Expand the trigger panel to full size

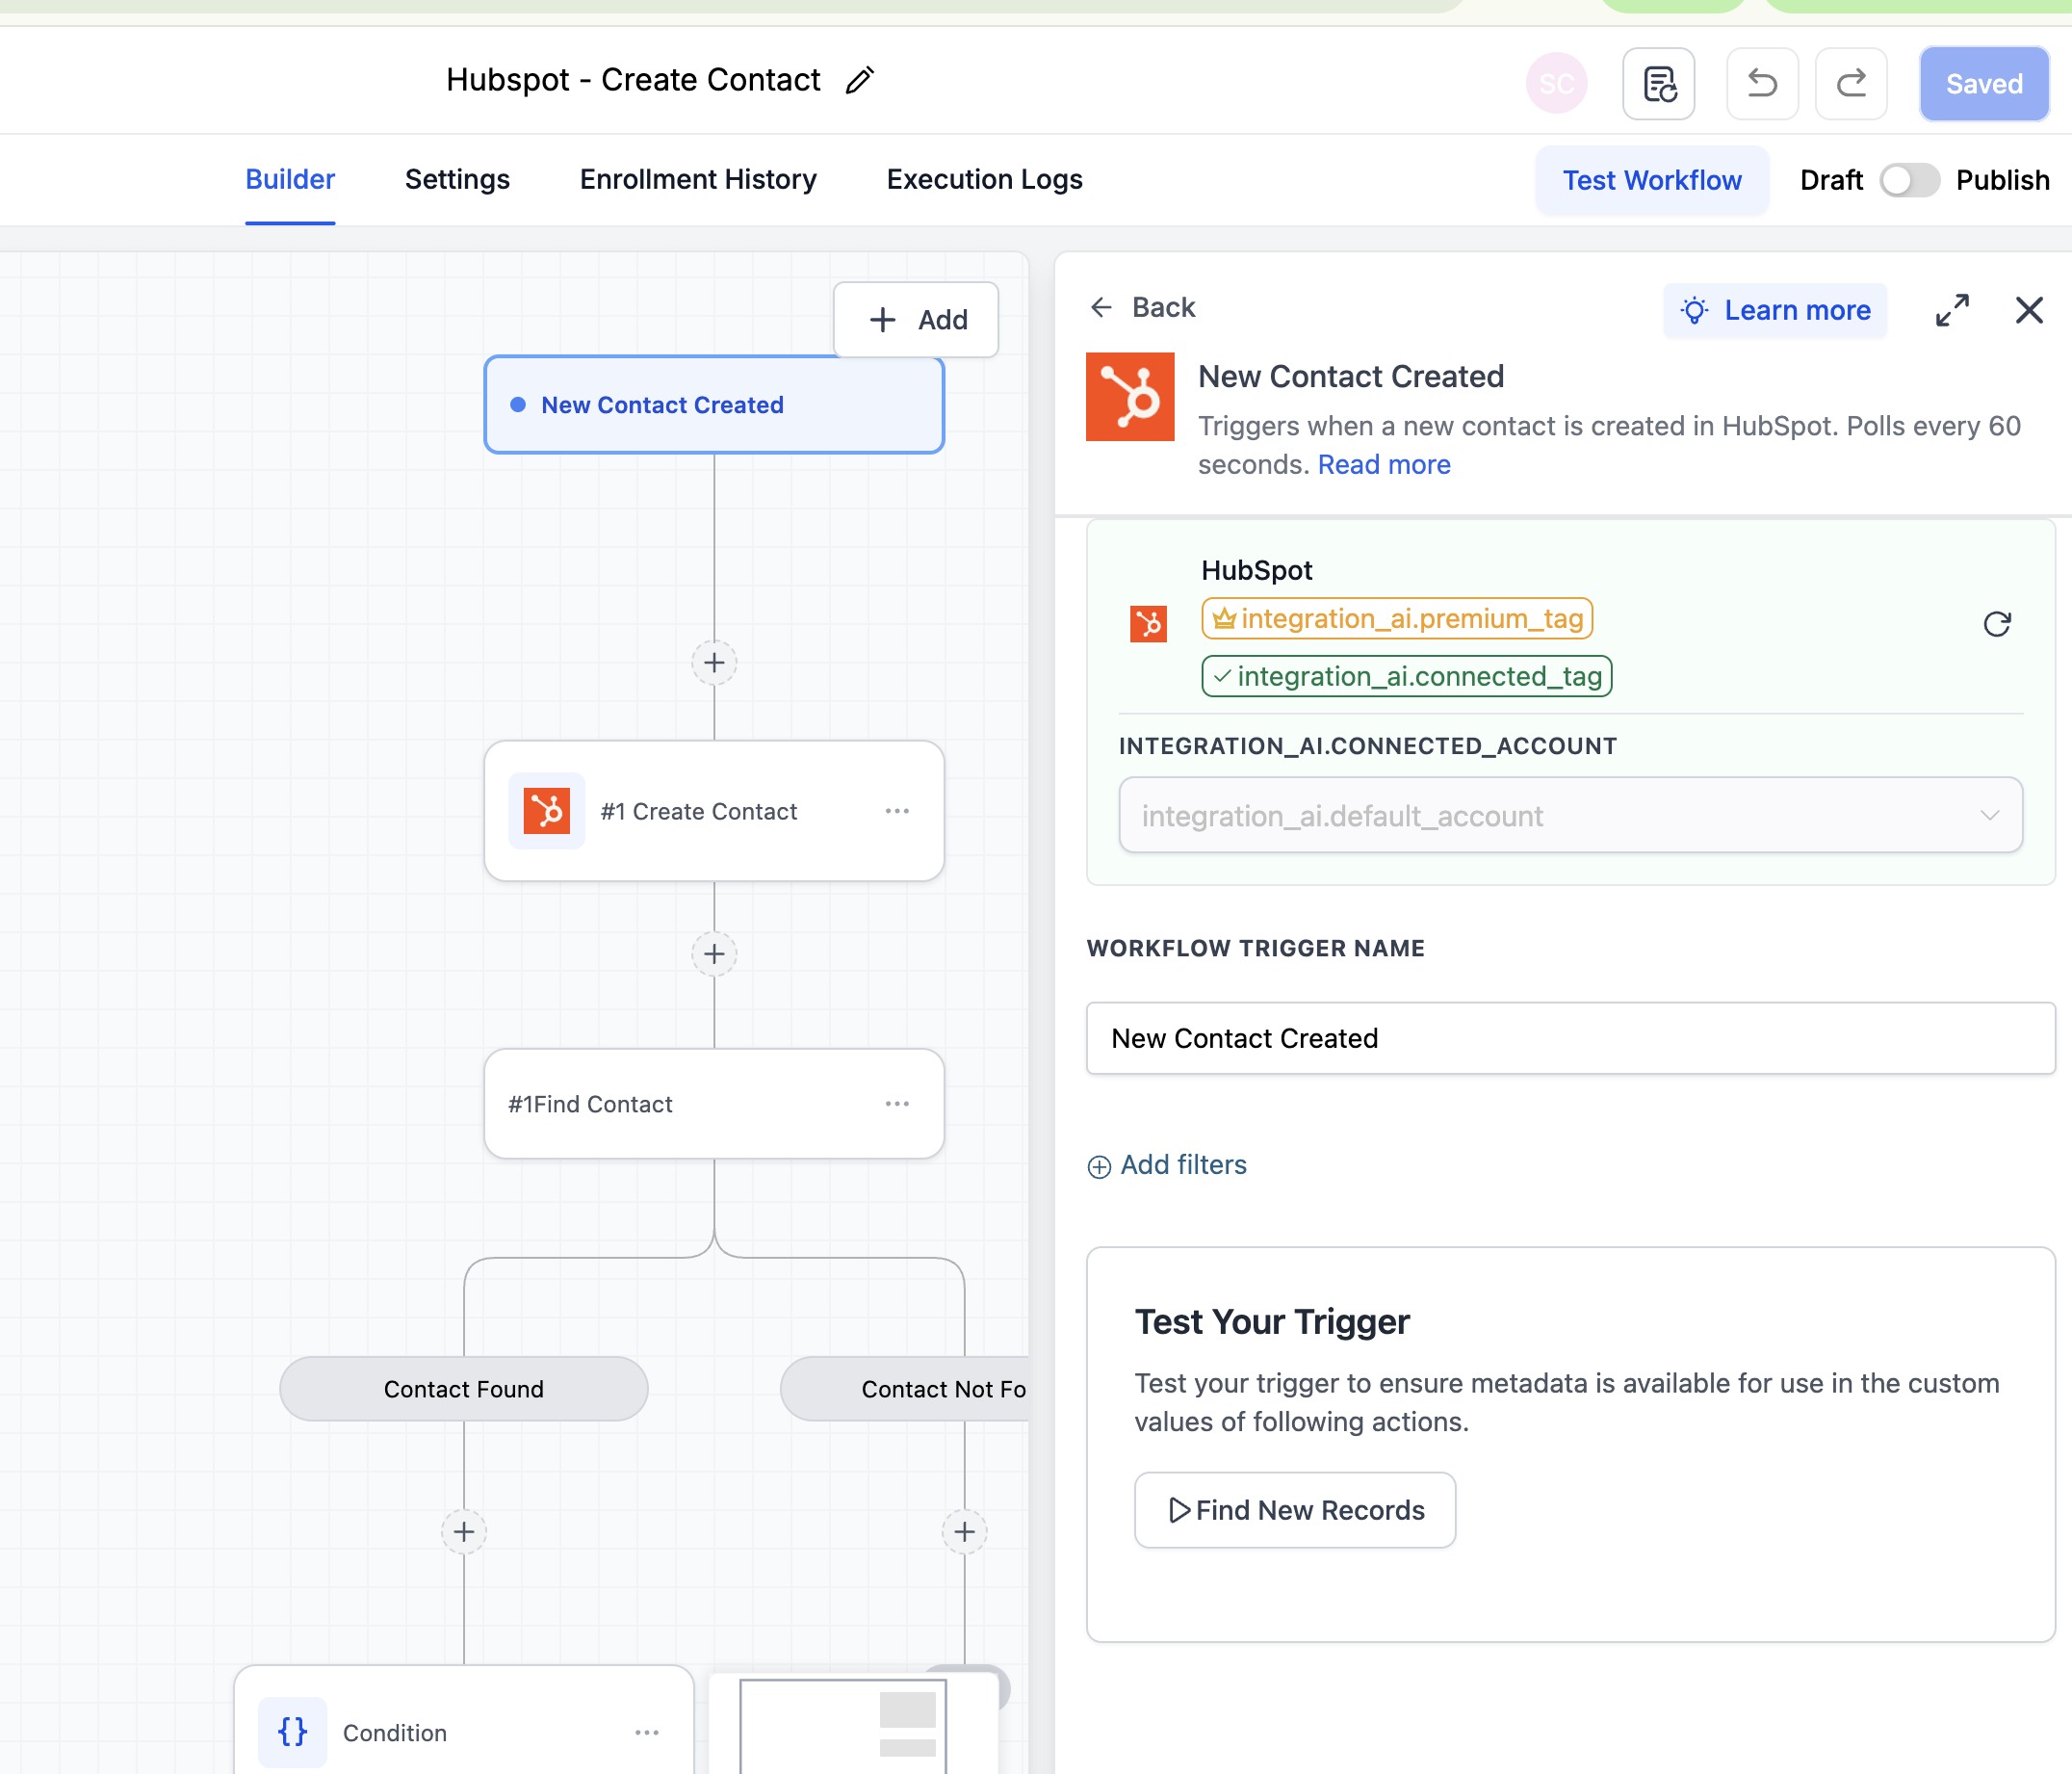point(1952,310)
